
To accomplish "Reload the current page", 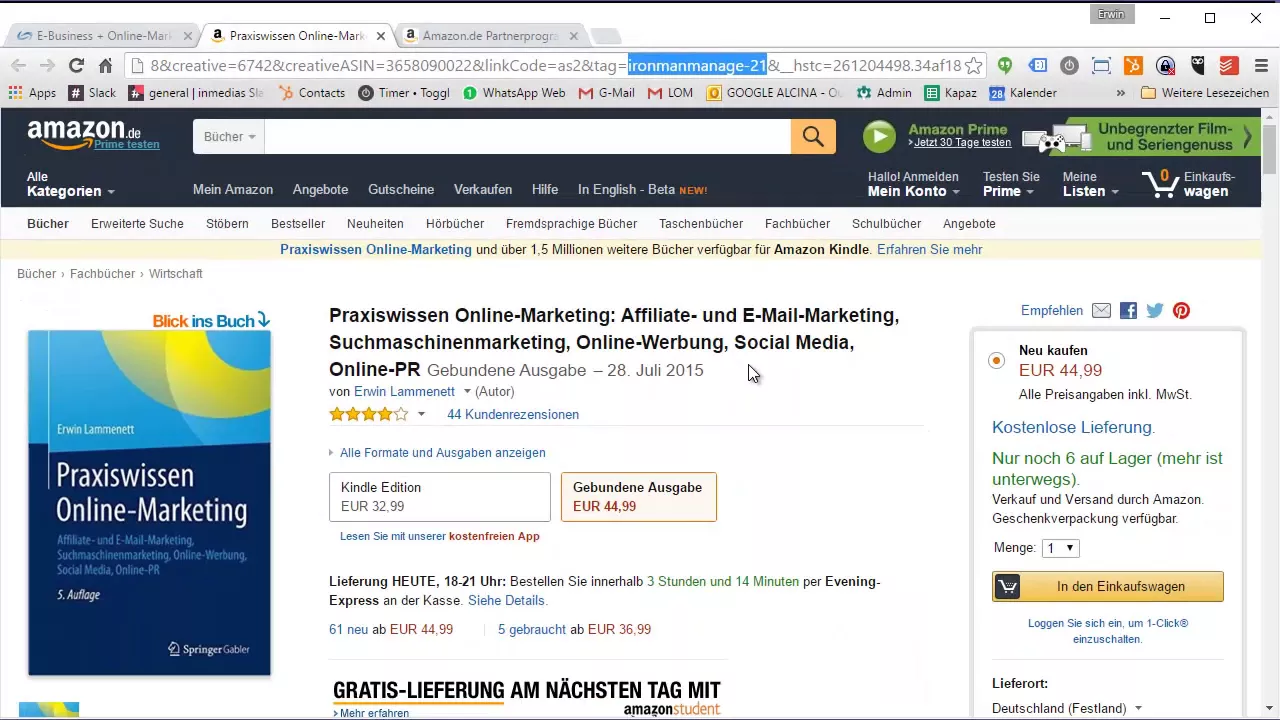I will click(76, 66).
